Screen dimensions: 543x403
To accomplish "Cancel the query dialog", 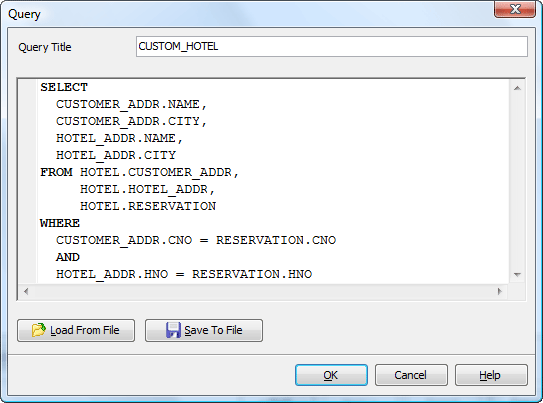I will 411,375.
